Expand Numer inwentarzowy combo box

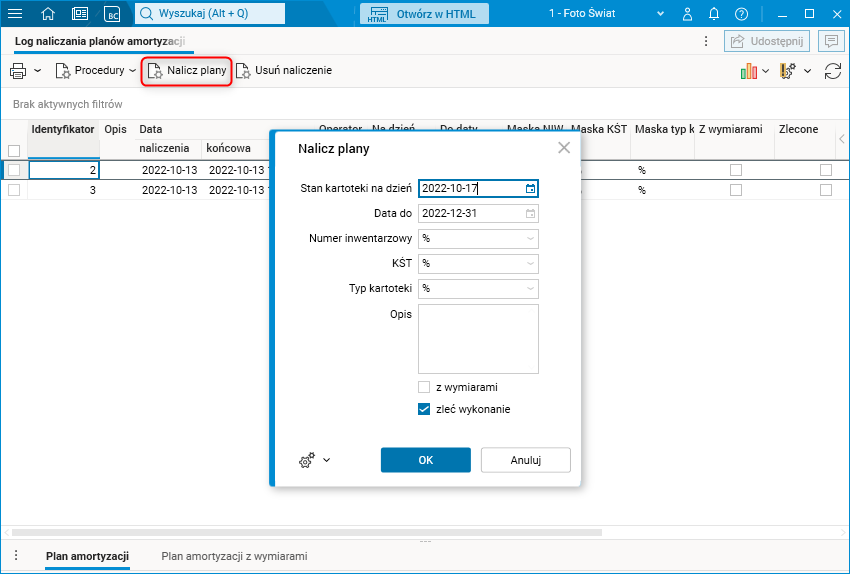click(530, 238)
